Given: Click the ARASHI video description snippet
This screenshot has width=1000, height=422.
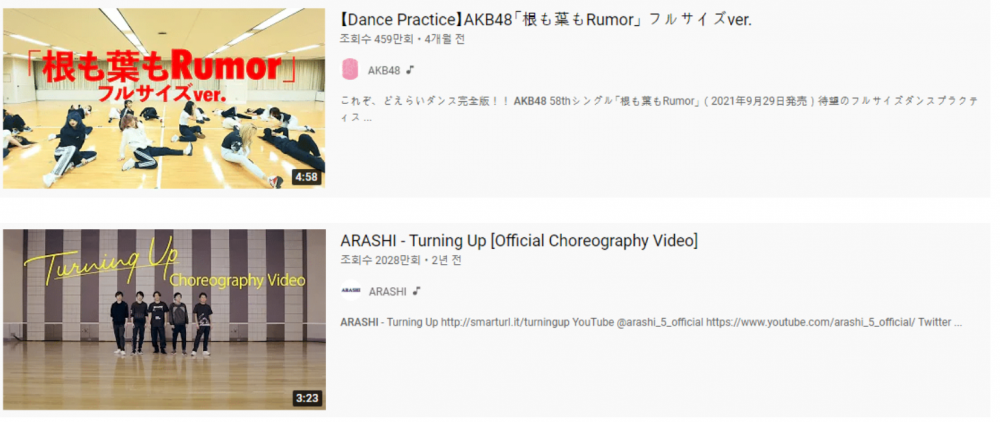Looking at the screenshot, I should (x=651, y=322).
